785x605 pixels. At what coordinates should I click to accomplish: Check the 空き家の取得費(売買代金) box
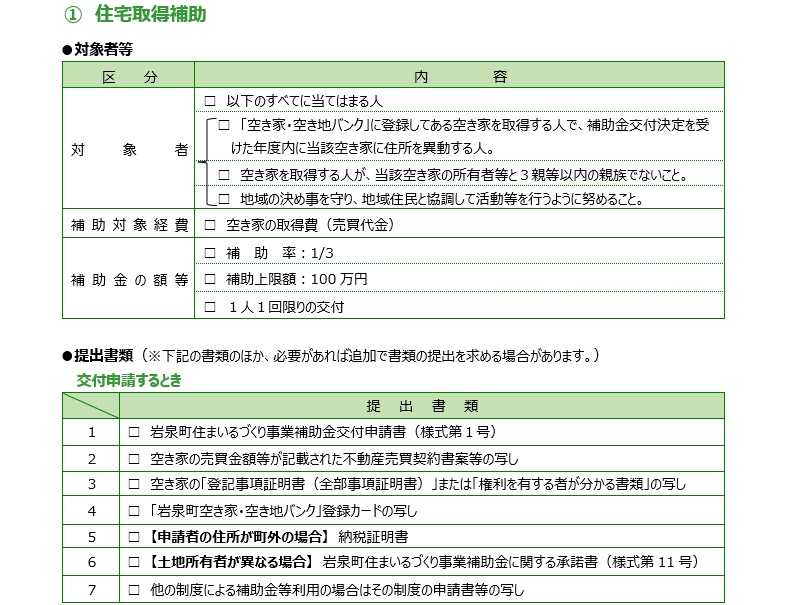pos(210,225)
